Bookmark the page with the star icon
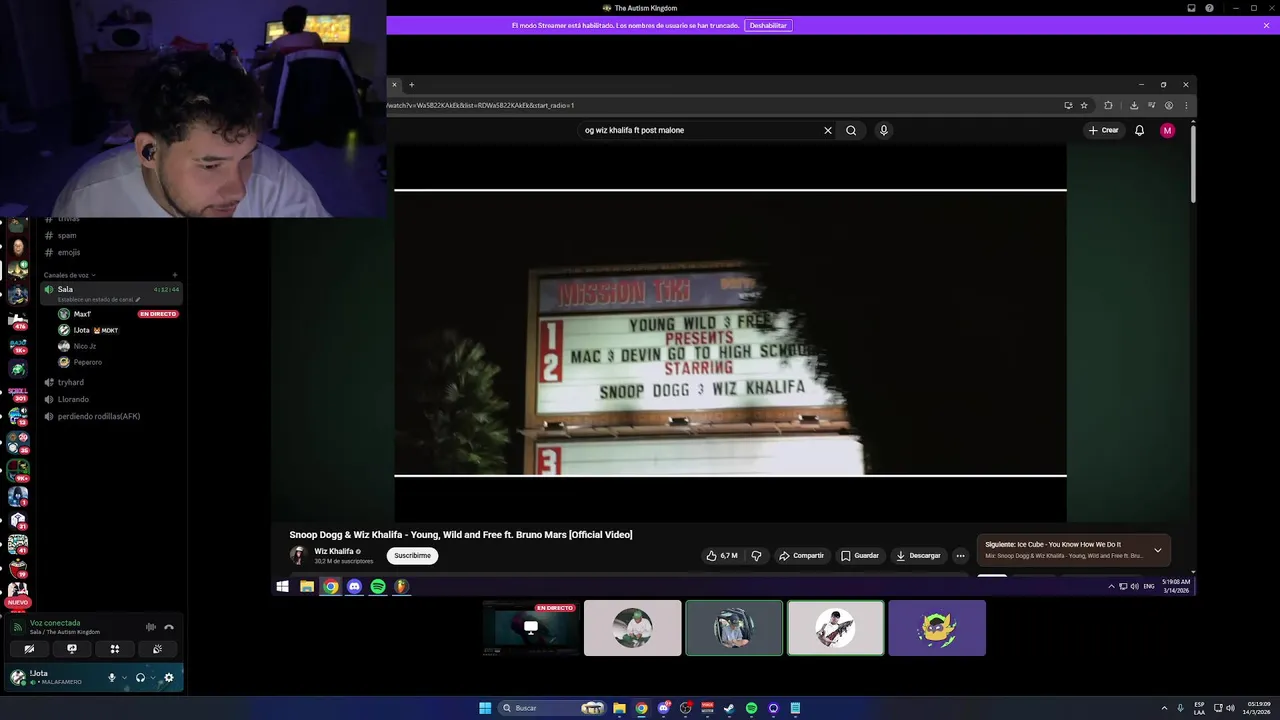The width and height of the screenshot is (1280, 720). (x=1084, y=105)
